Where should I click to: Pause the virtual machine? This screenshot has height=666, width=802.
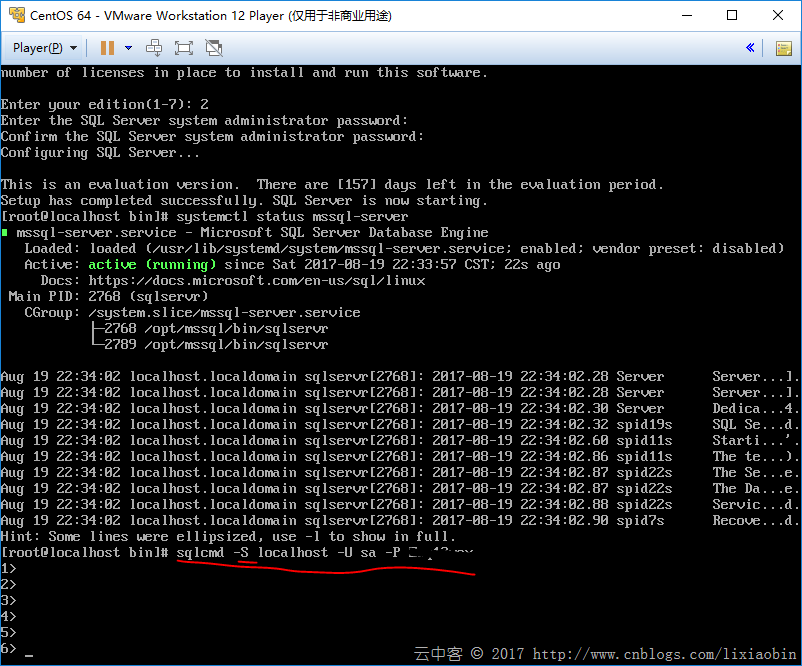coord(106,48)
